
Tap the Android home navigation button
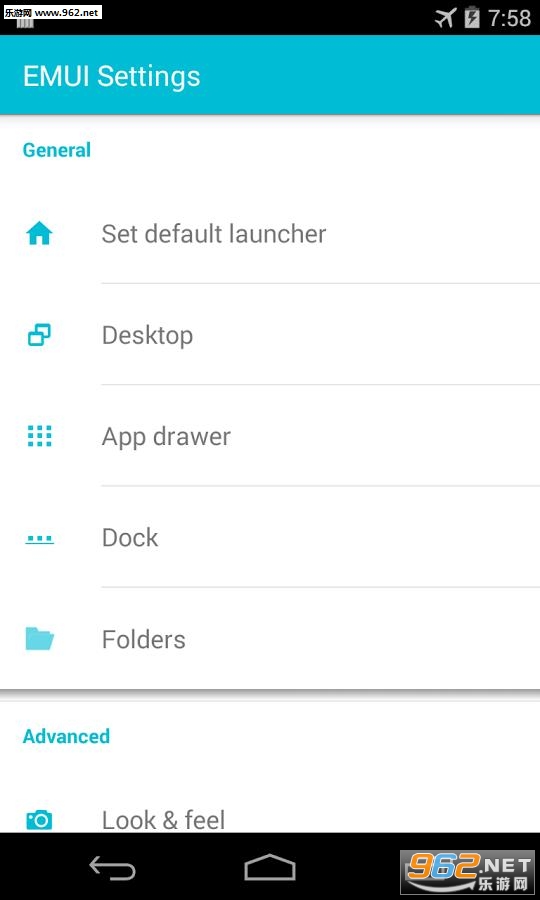[x=270, y=867]
